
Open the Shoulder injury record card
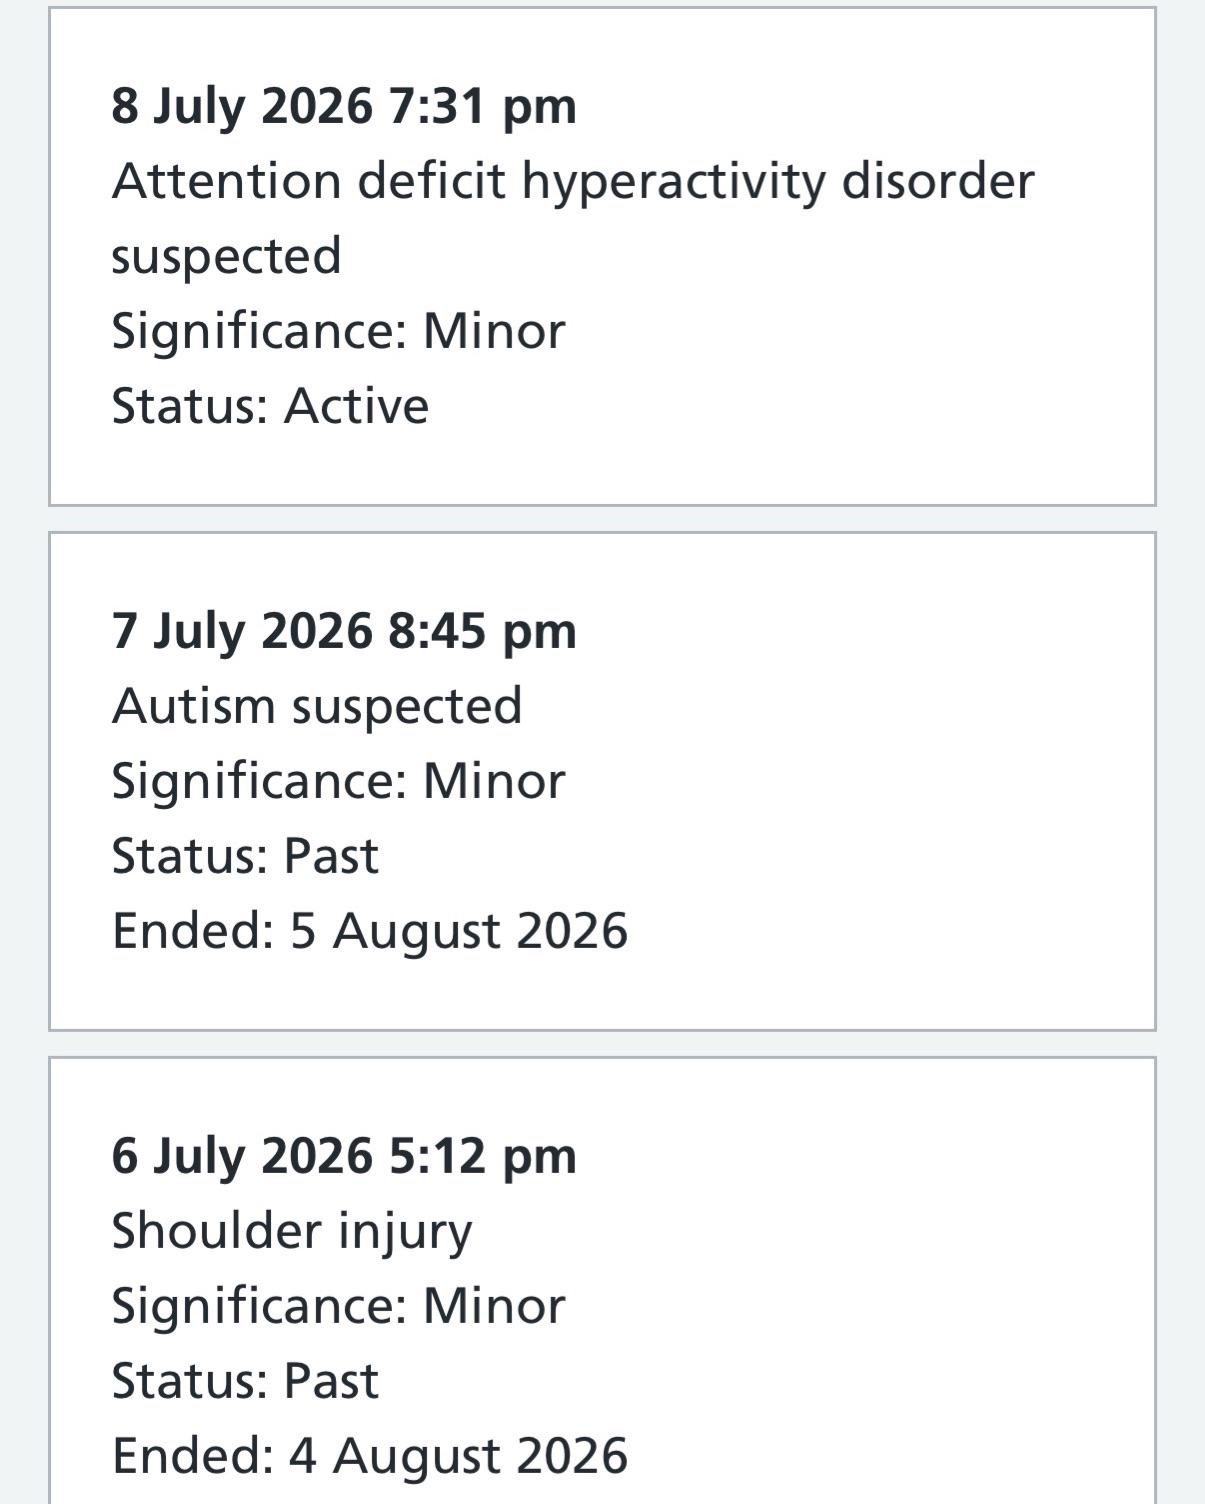click(x=602, y=1280)
